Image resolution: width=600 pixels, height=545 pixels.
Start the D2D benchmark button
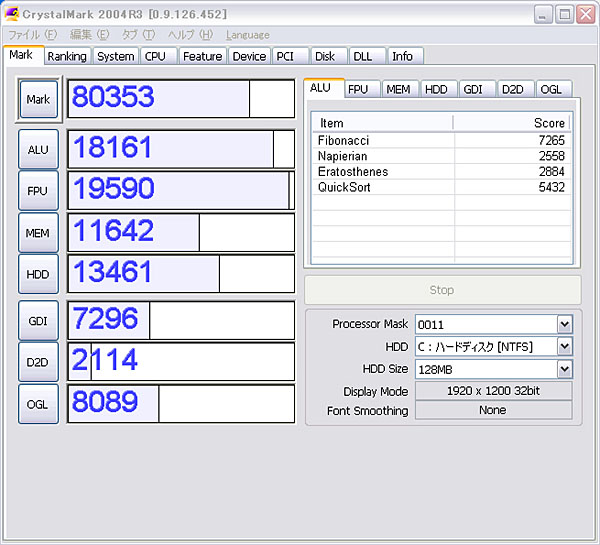[38, 362]
